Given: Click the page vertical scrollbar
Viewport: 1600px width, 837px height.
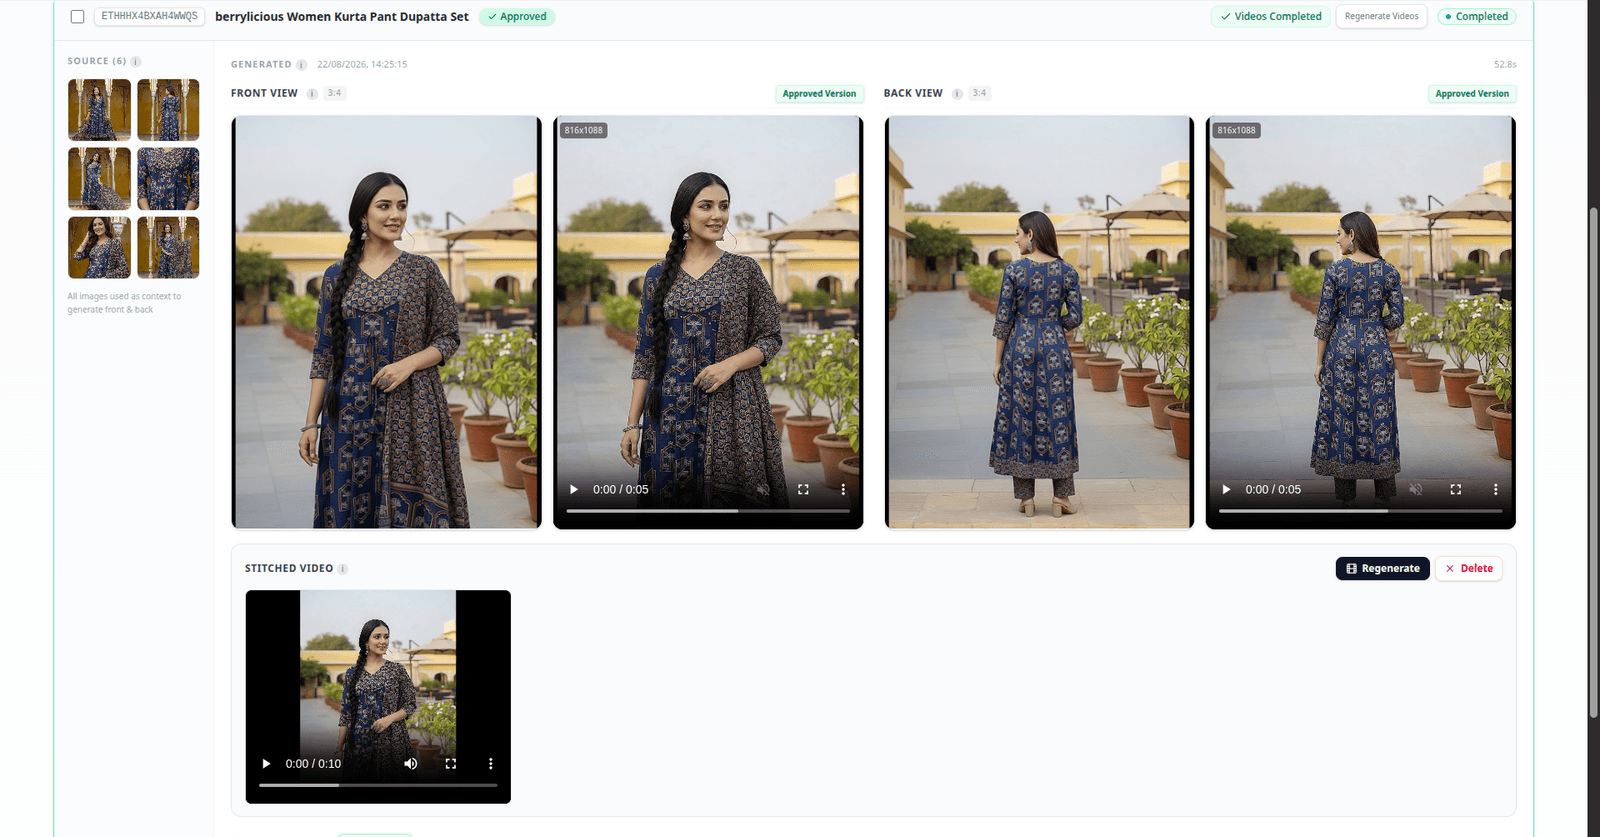Looking at the screenshot, I should click(x=1594, y=460).
